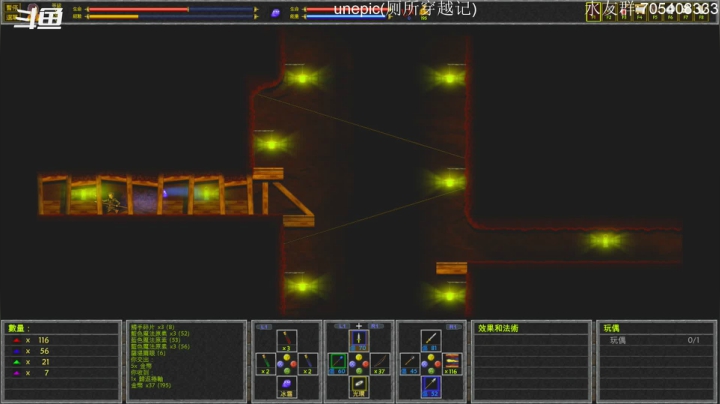The width and height of the screenshot is (720, 404).
Task: Select the blue potion slot x2
Action: point(308,364)
